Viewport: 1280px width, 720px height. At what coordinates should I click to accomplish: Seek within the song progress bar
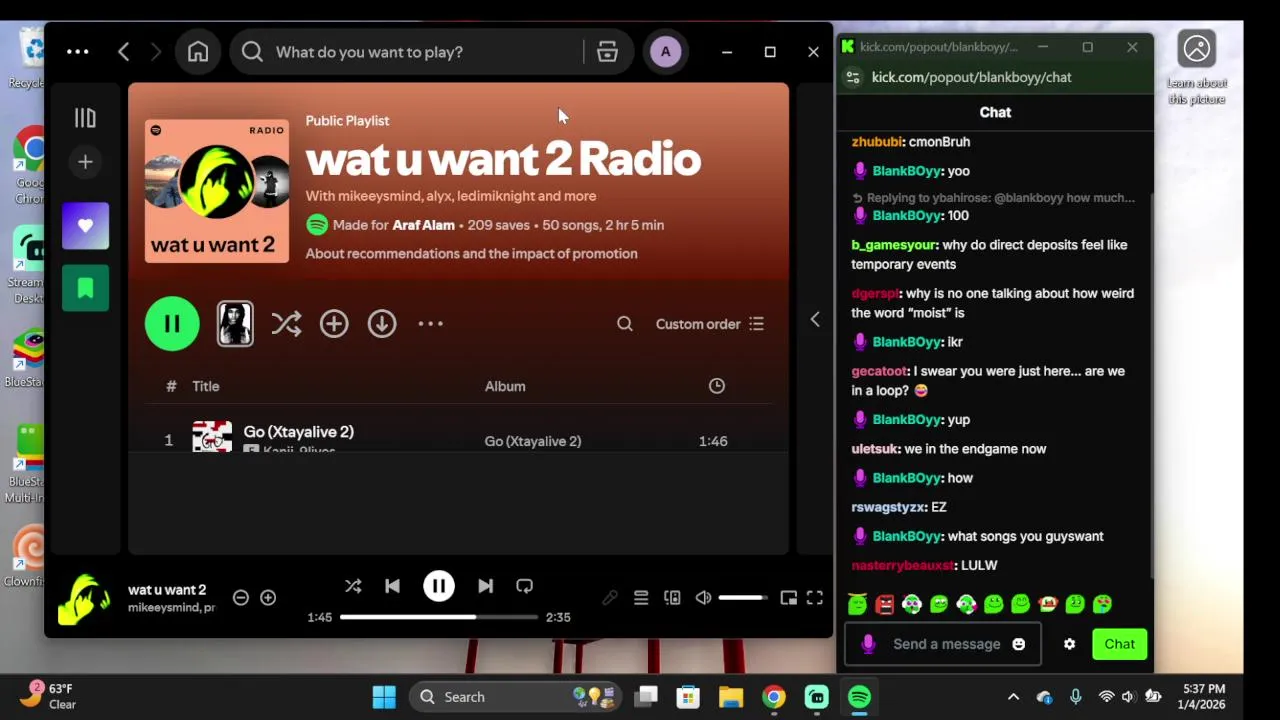tap(438, 617)
